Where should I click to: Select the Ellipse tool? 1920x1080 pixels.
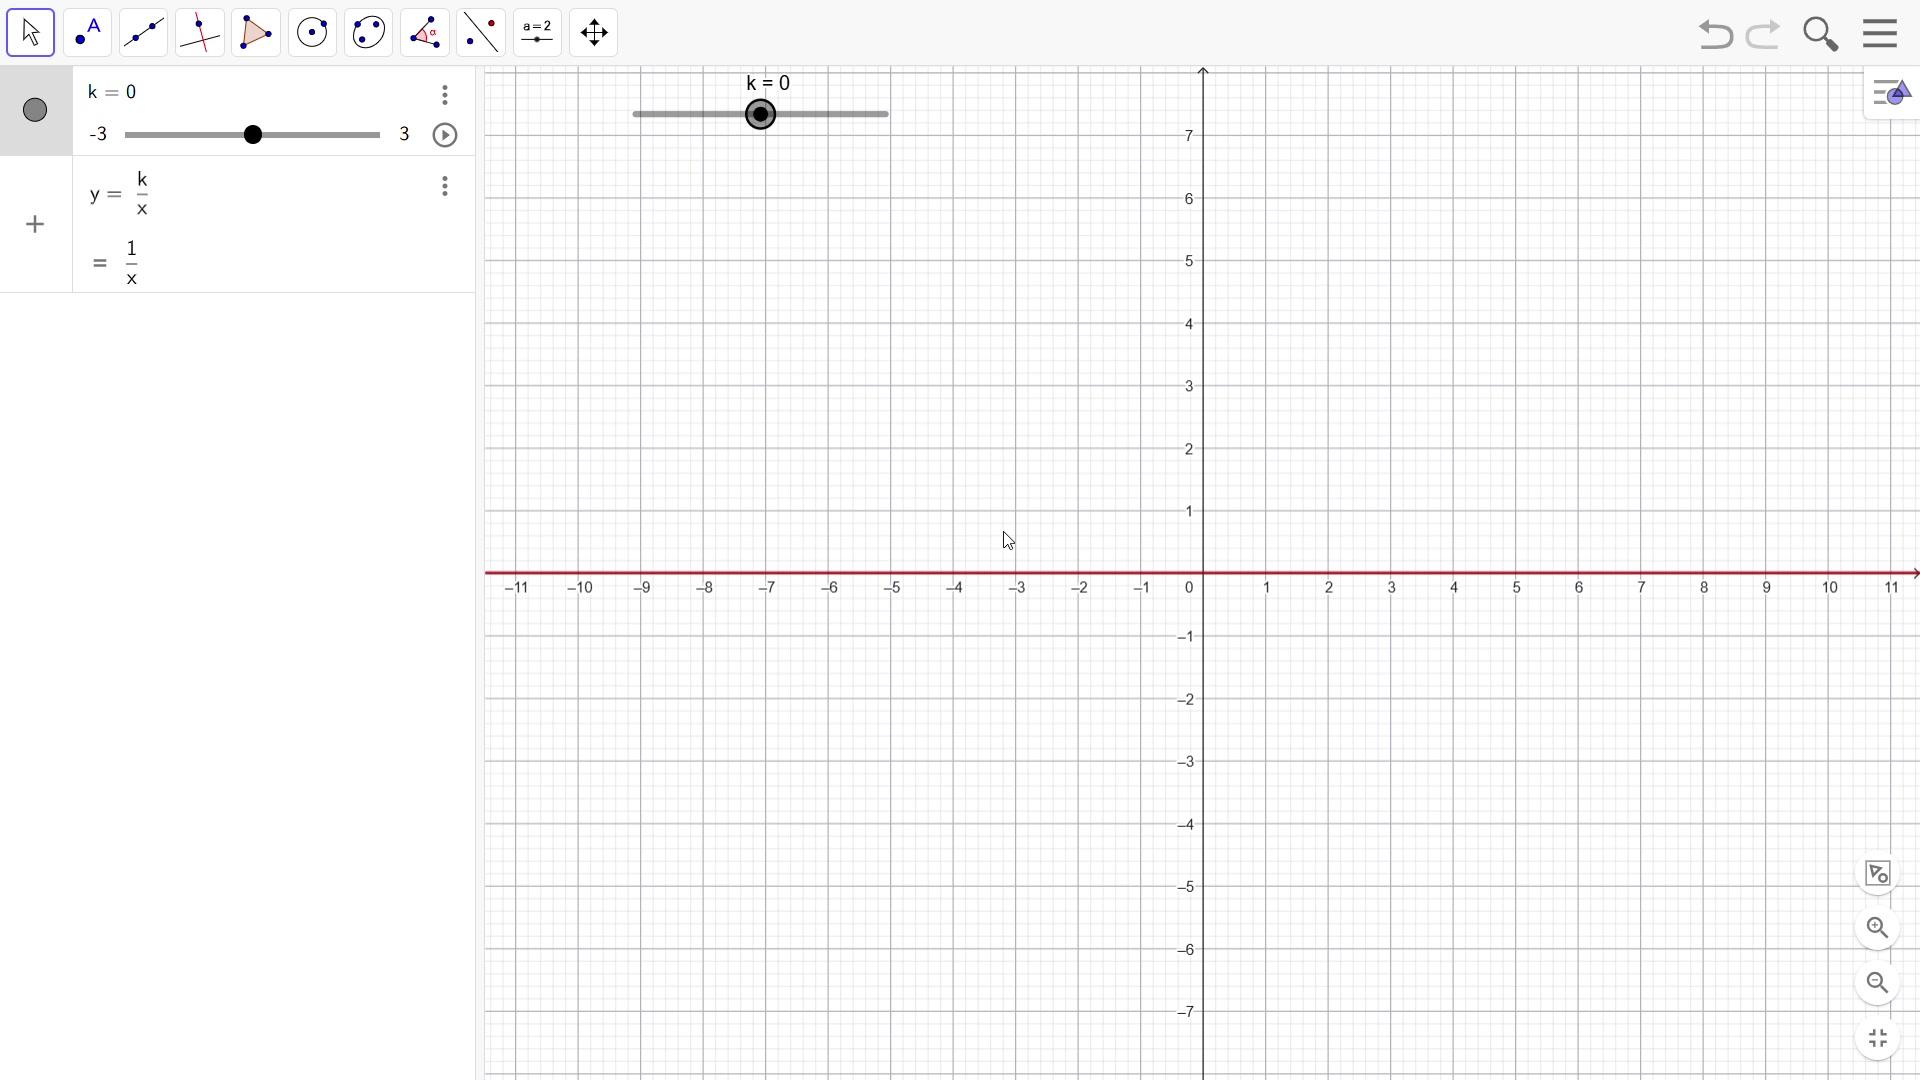pyautogui.click(x=369, y=33)
